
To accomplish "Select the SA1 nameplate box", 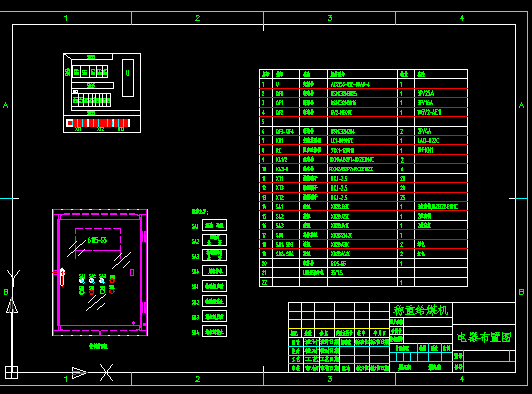I will [214, 225].
